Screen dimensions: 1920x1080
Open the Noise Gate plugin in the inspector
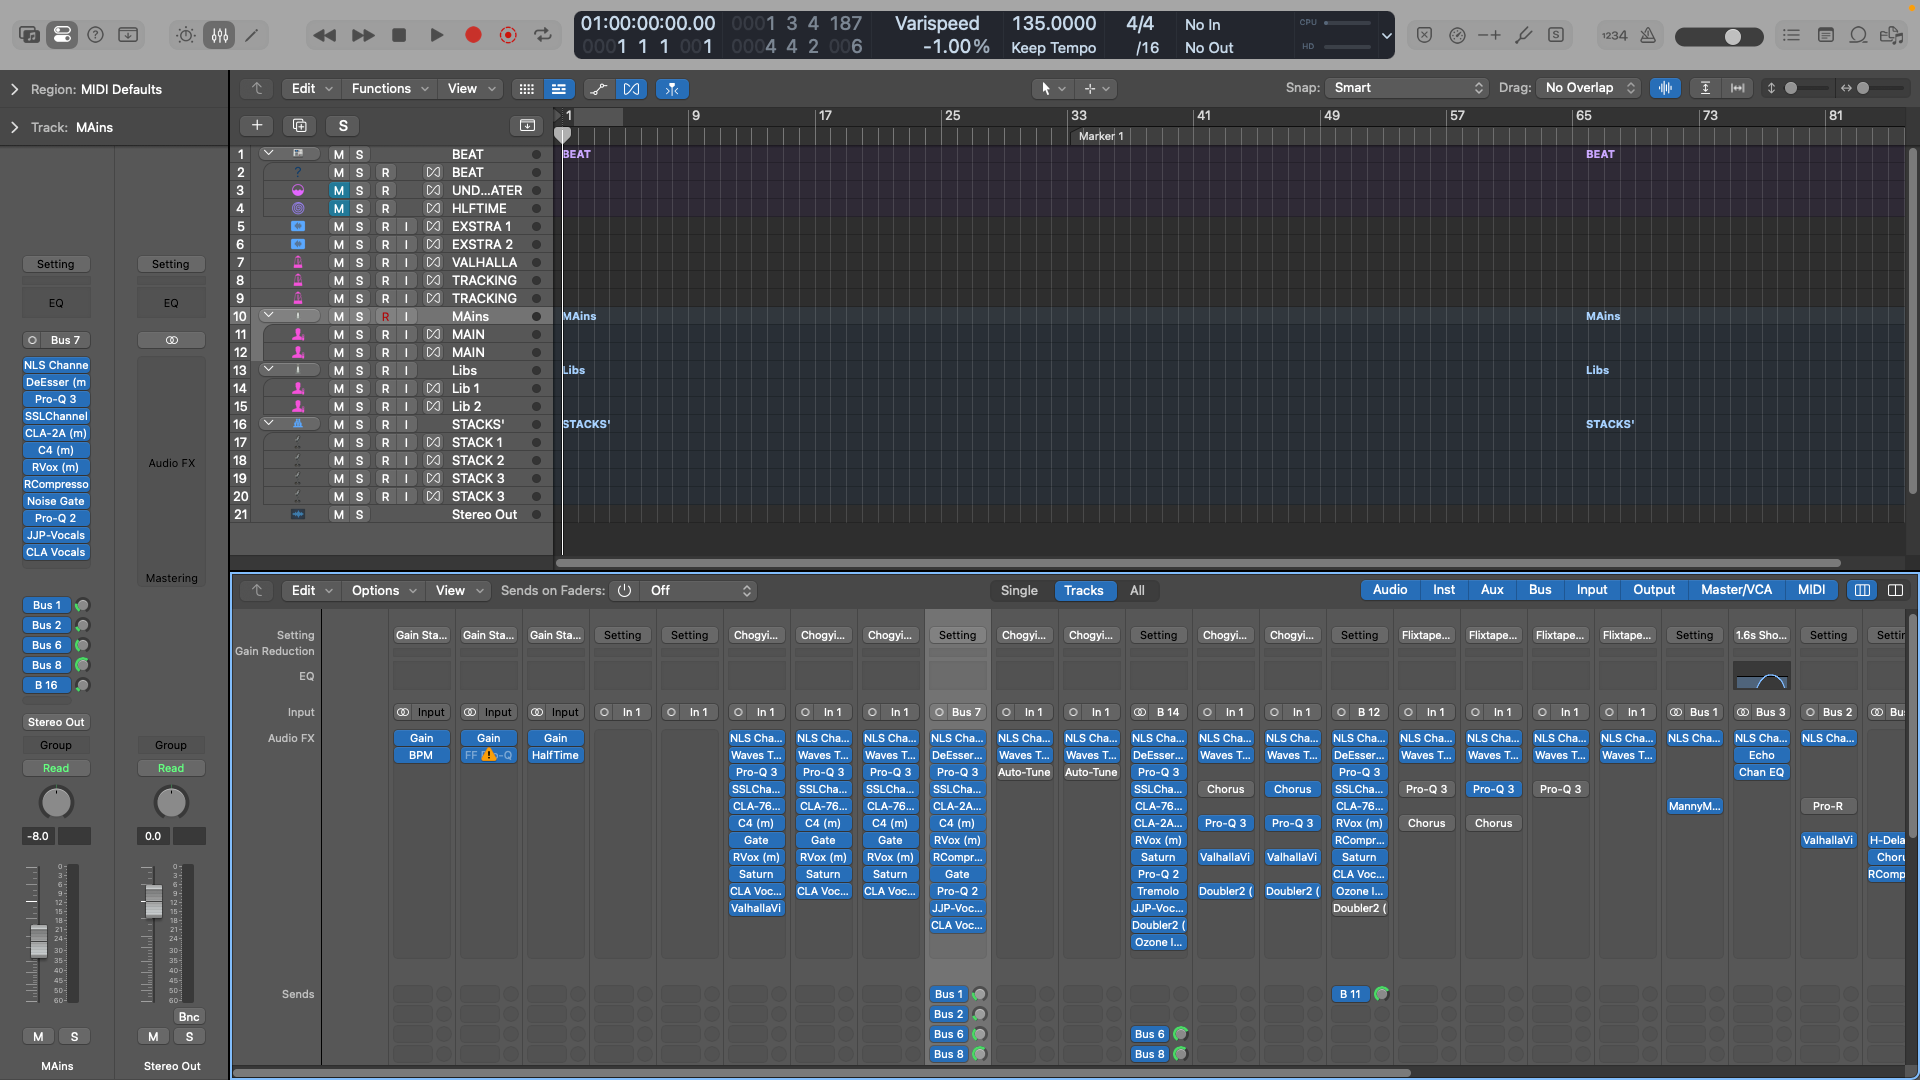click(56, 501)
